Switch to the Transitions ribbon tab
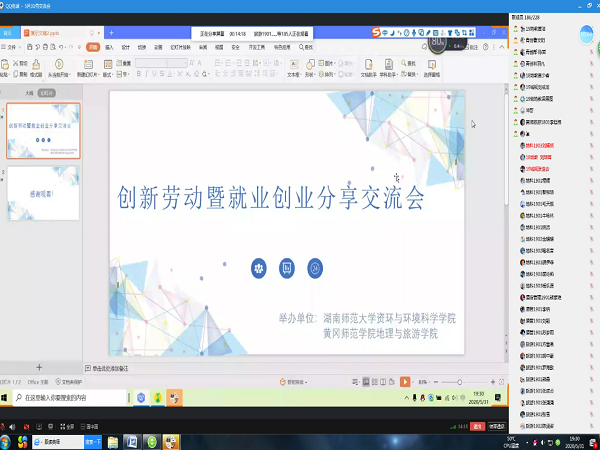600x450 pixels. coord(142,47)
